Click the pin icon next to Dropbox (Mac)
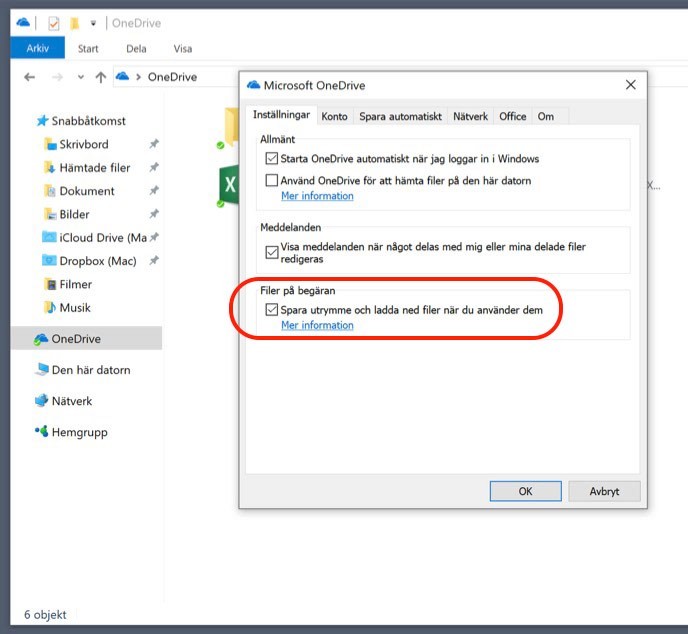 coord(154,260)
